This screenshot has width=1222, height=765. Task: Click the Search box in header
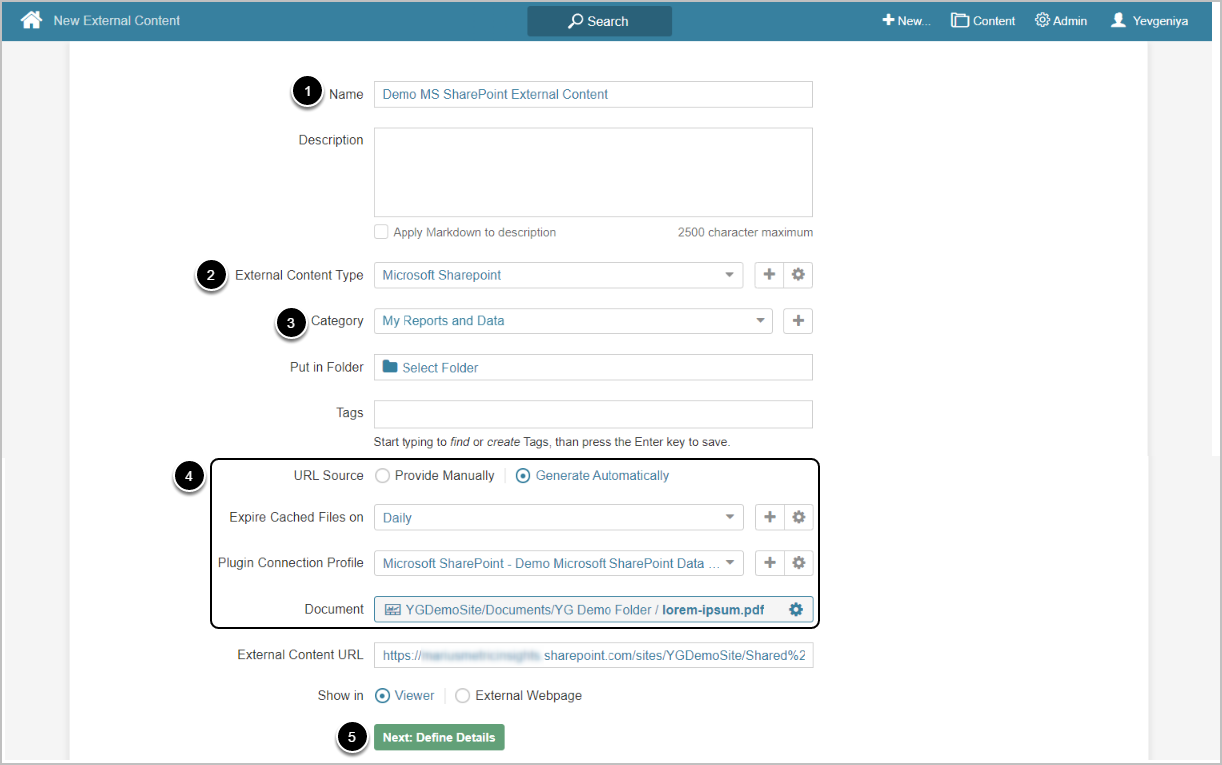click(599, 21)
